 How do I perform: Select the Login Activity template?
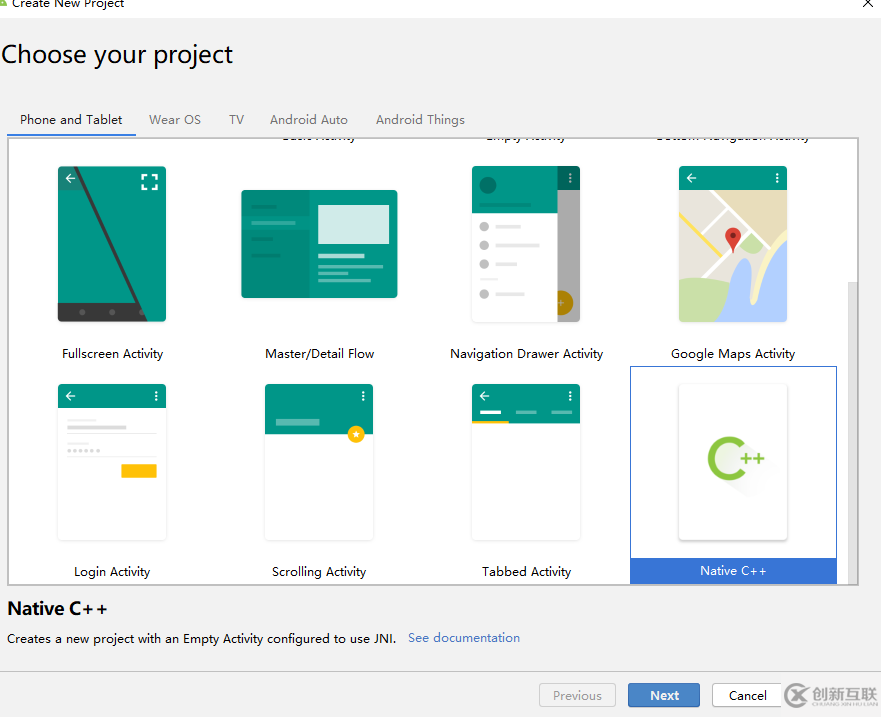(112, 462)
